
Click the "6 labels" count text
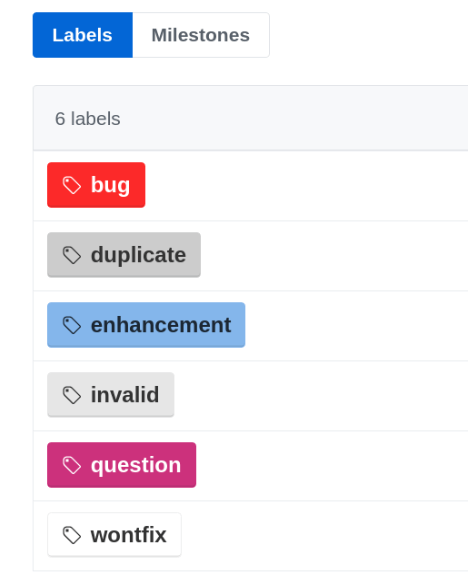tap(88, 119)
